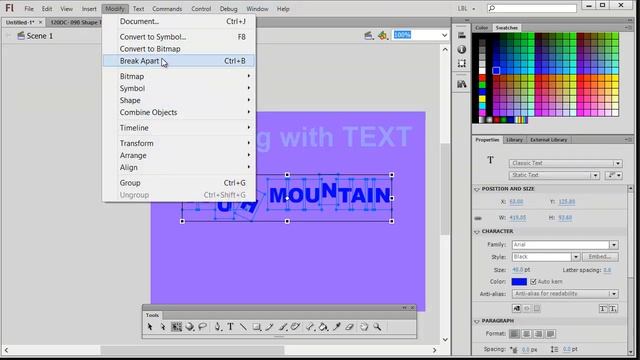Viewport: 640px width, 360px height.
Task: Open the Info panel icon
Action: pos(462,49)
